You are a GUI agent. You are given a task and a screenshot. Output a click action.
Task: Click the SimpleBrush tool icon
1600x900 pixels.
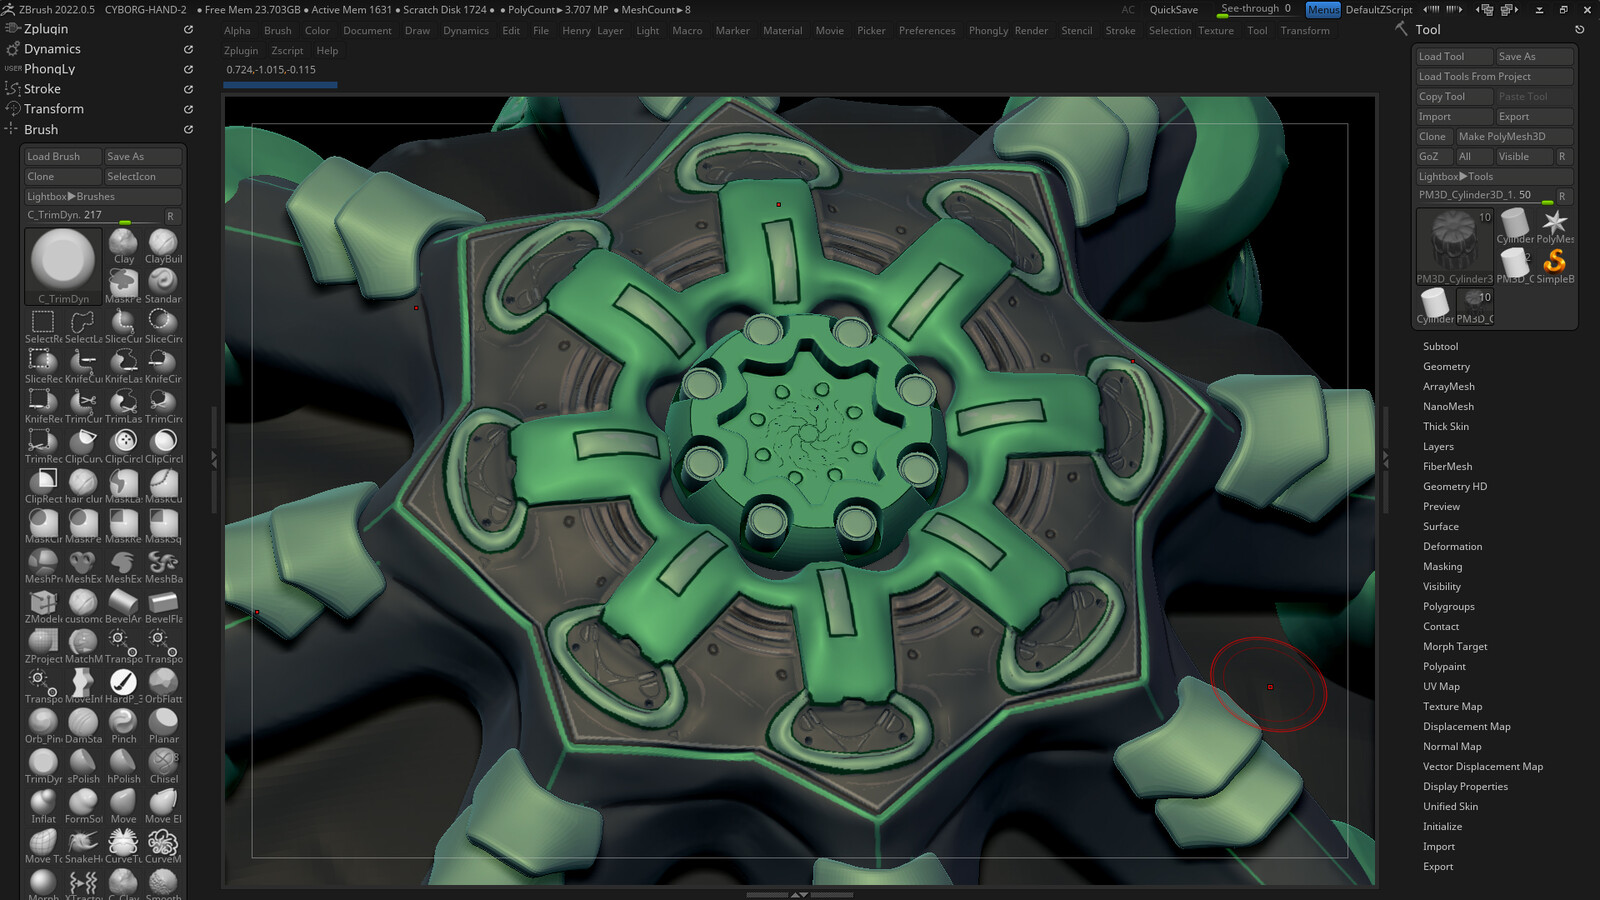[1555, 266]
